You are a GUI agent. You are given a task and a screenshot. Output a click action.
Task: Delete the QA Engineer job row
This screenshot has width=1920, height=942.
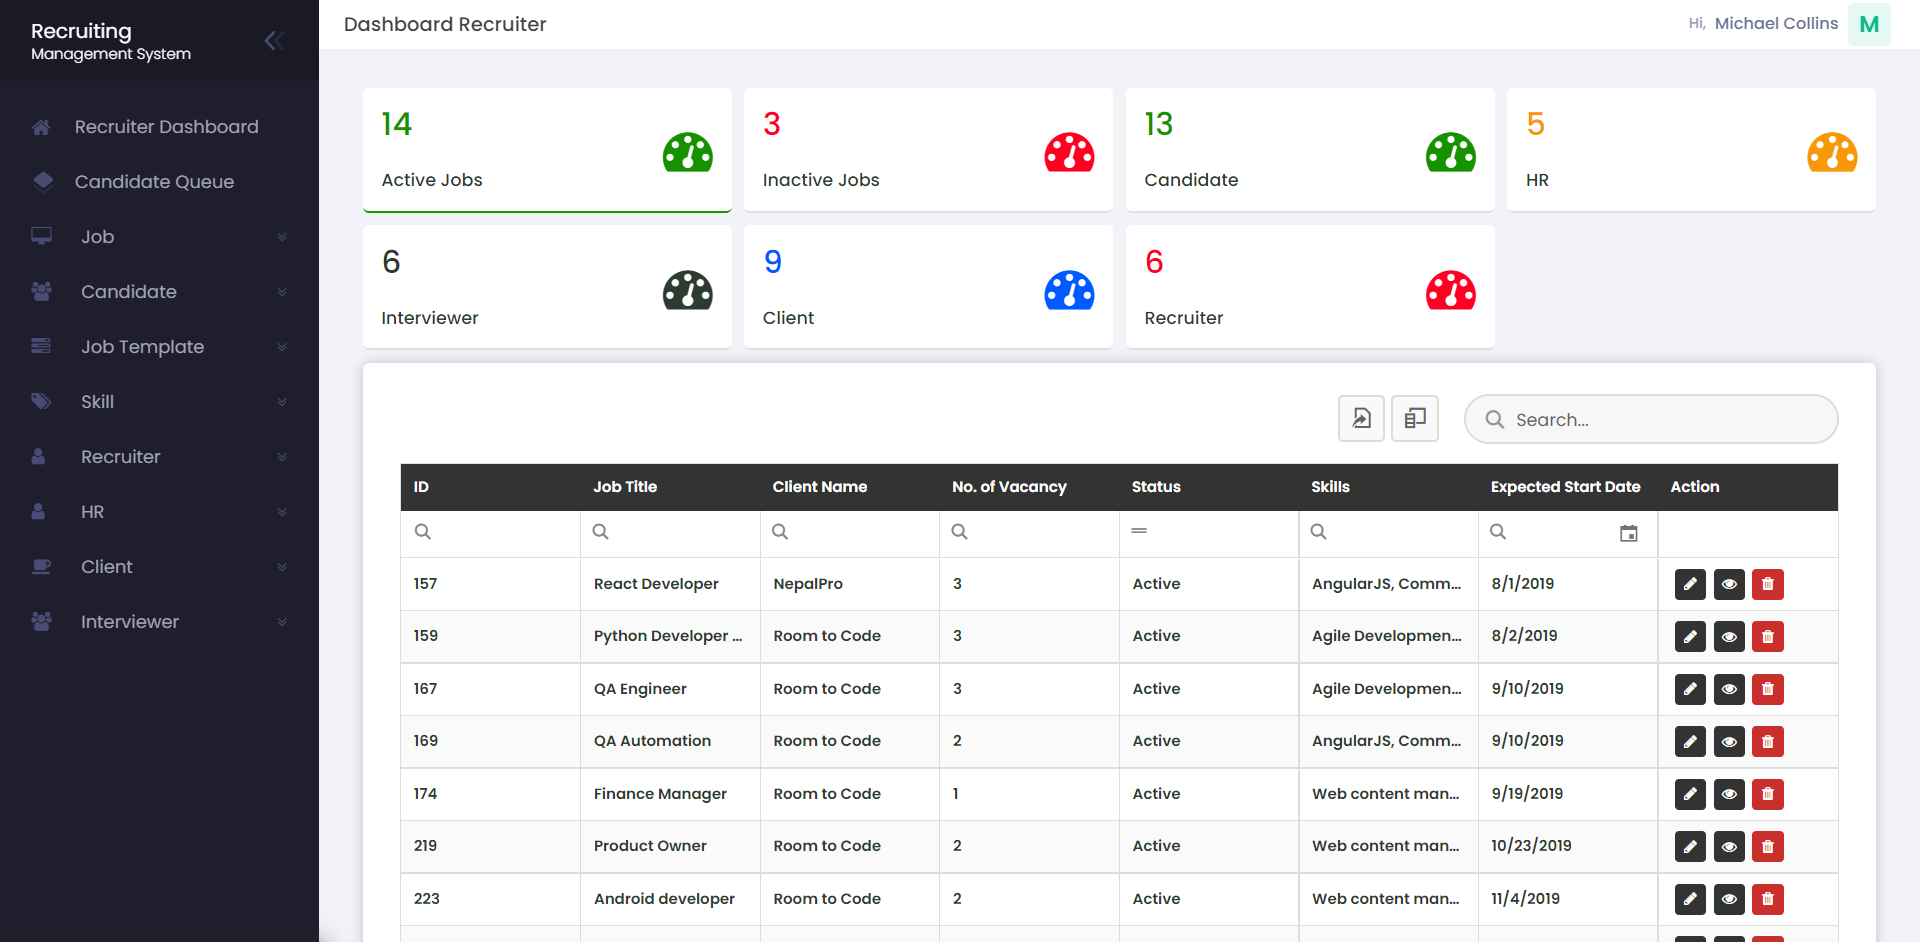1767,689
